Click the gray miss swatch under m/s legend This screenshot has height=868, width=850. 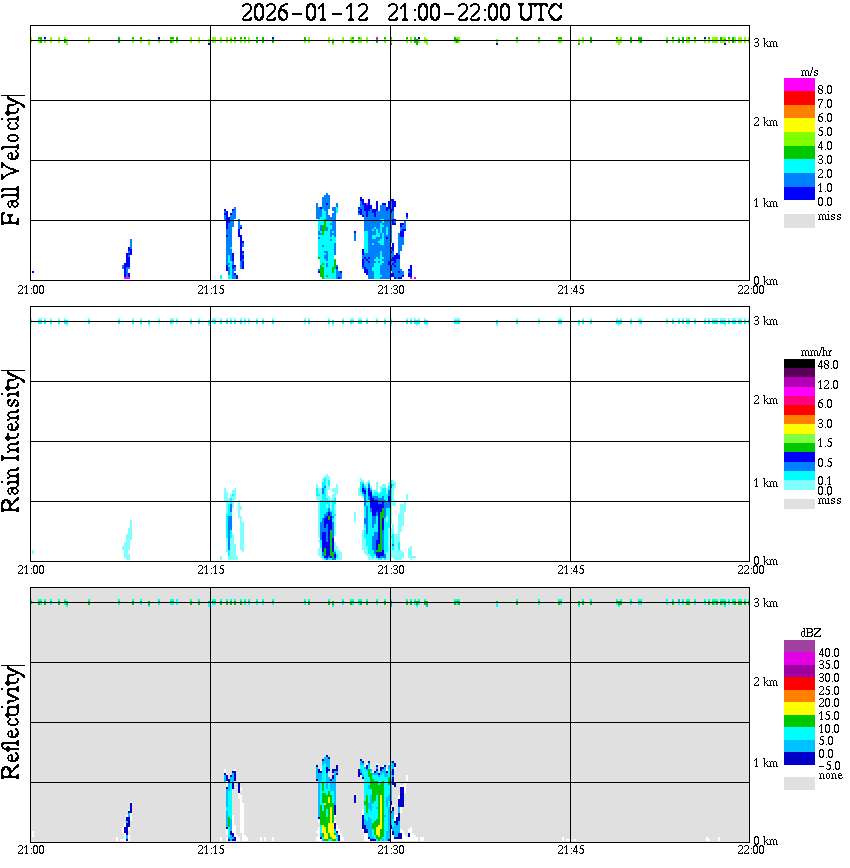tap(799, 221)
